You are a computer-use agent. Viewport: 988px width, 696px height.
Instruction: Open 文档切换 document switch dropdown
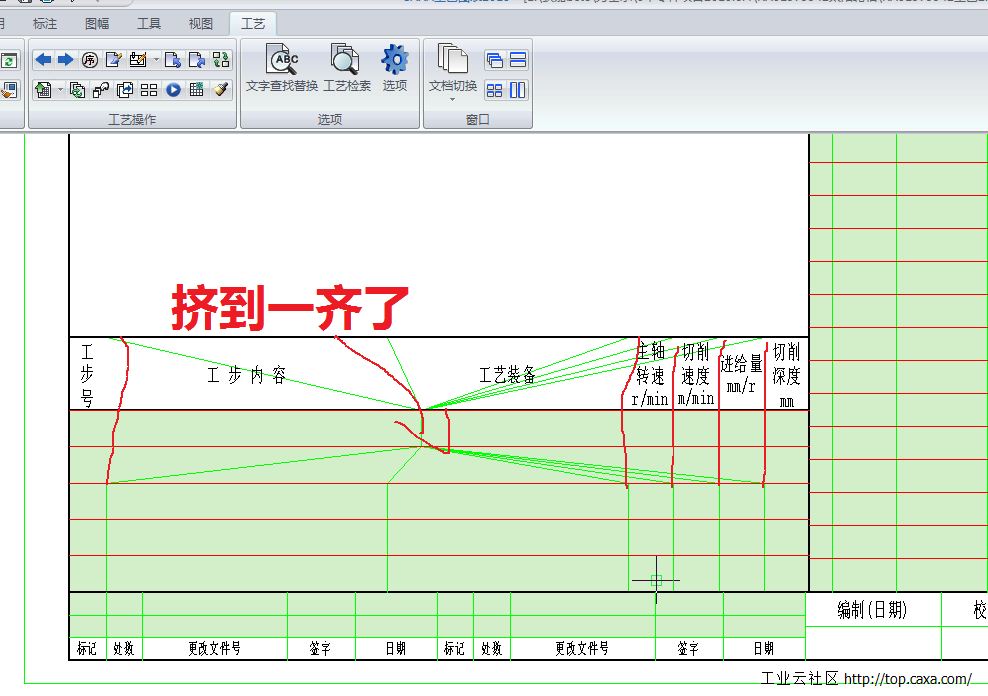point(452,72)
